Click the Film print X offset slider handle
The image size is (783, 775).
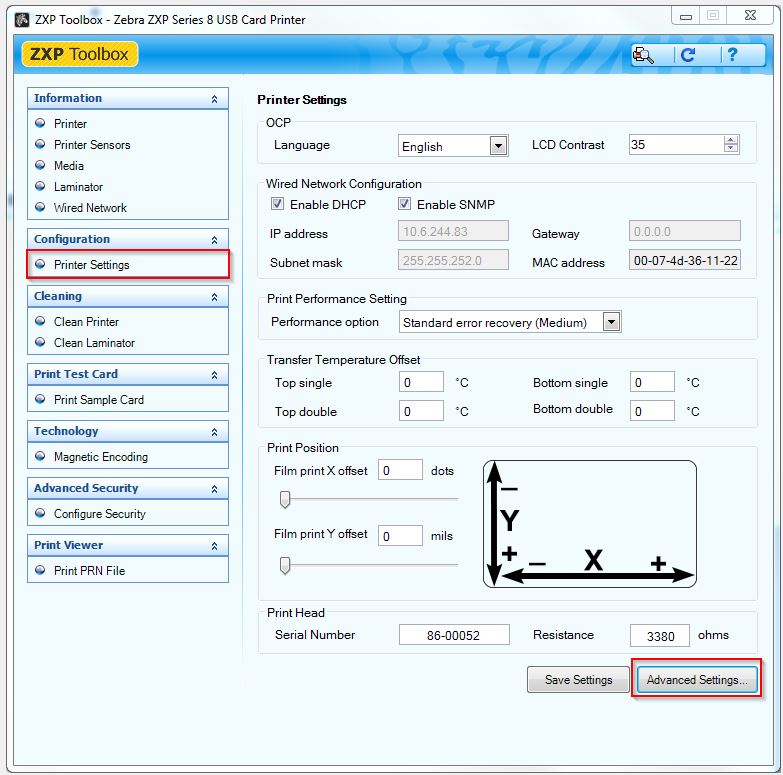(x=285, y=499)
